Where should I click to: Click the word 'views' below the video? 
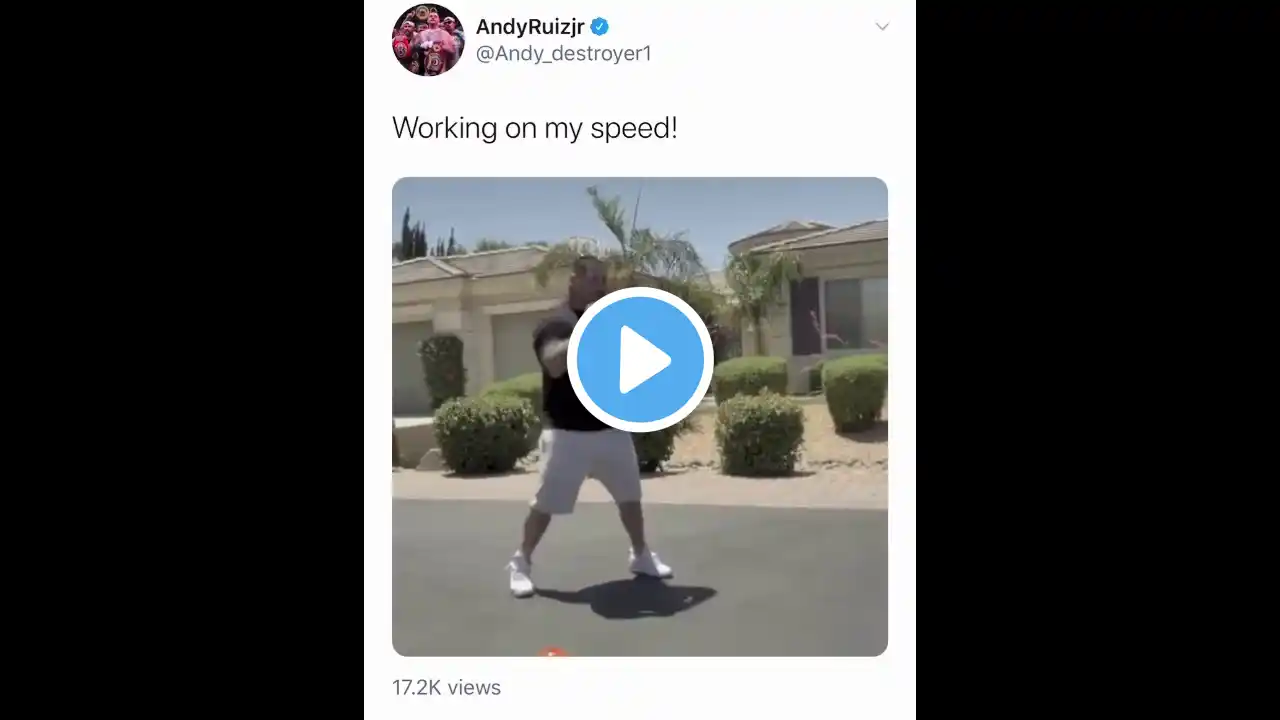tap(474, 687)
